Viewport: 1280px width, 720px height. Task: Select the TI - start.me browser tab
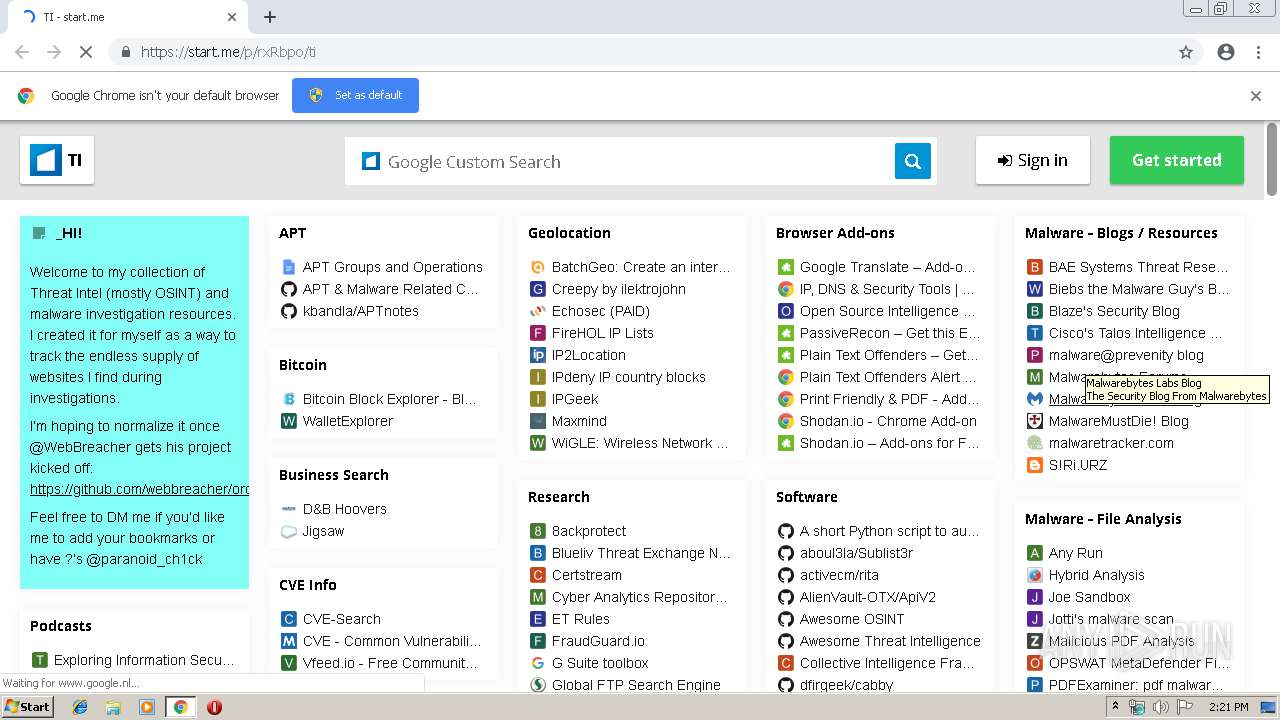point(130,17)
